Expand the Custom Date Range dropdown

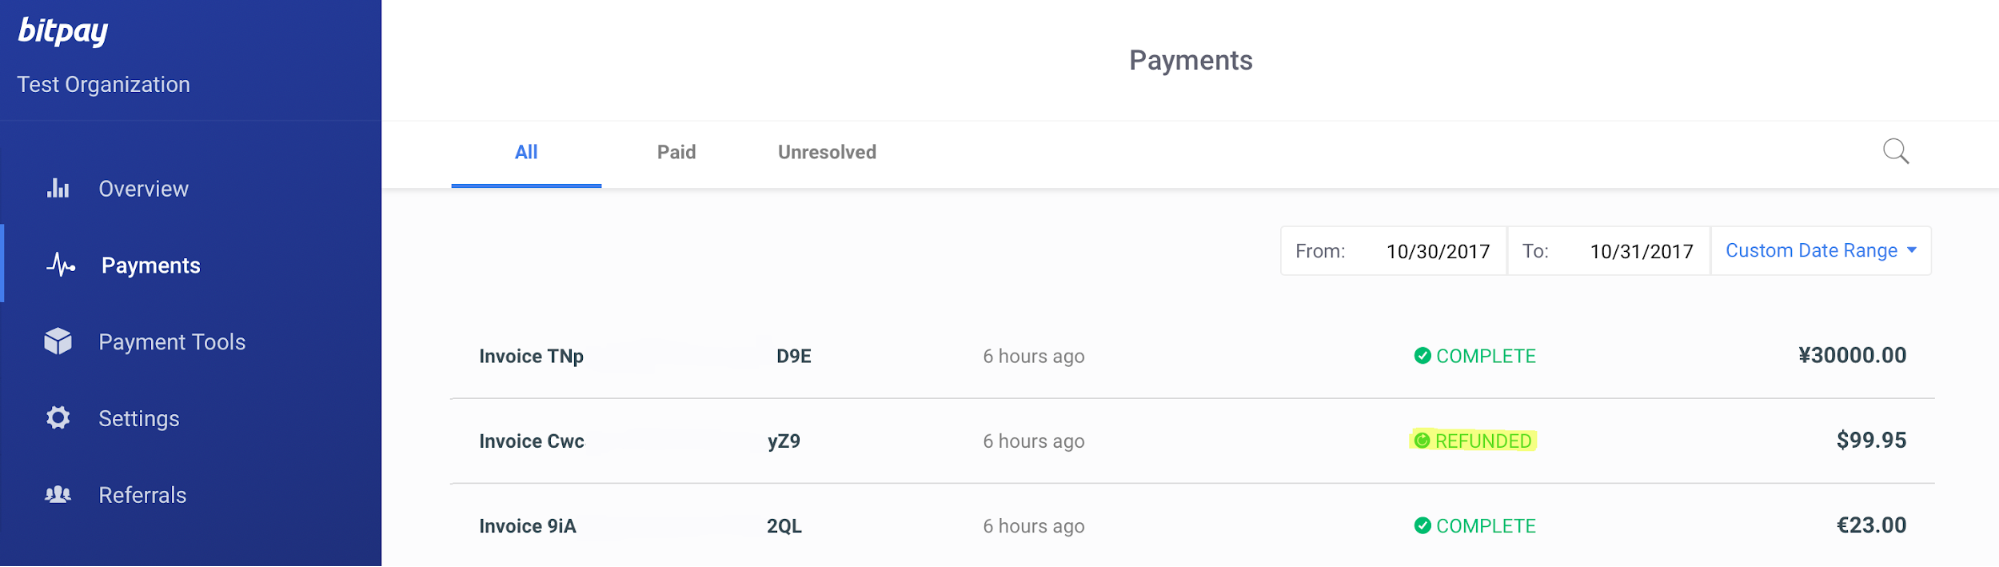click(x=1821, y=251)
